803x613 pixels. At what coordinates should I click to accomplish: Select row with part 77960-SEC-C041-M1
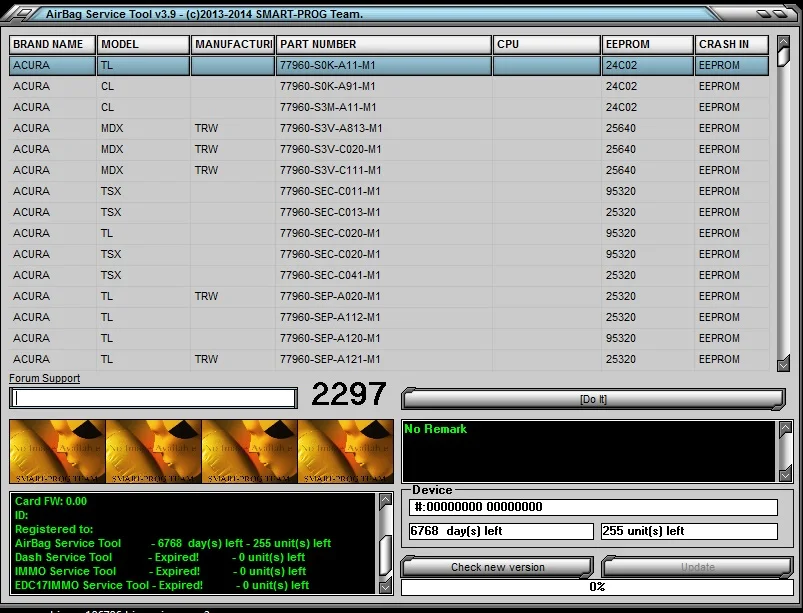(389, 276)
